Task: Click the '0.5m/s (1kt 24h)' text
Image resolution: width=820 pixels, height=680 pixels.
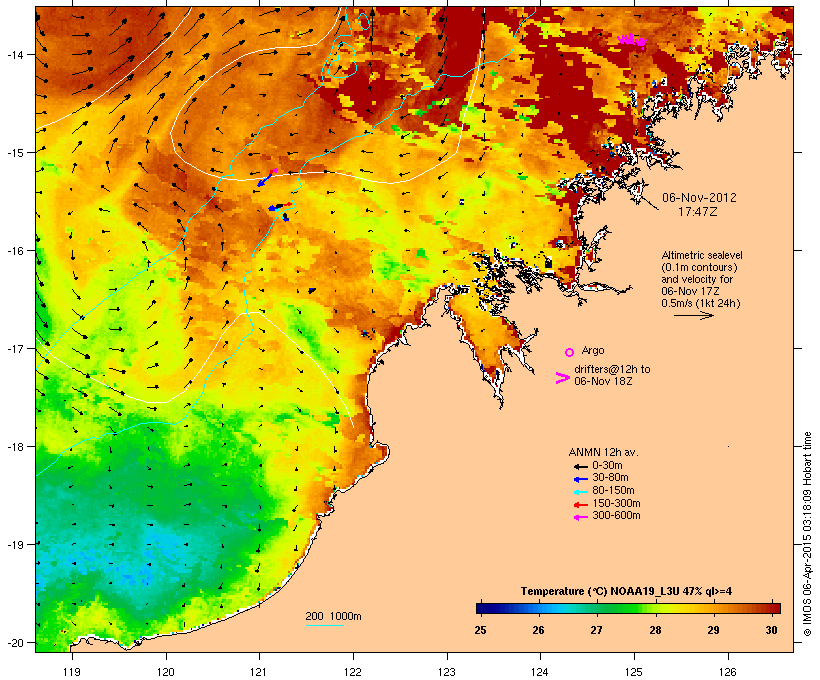Action: coord(701,303)
